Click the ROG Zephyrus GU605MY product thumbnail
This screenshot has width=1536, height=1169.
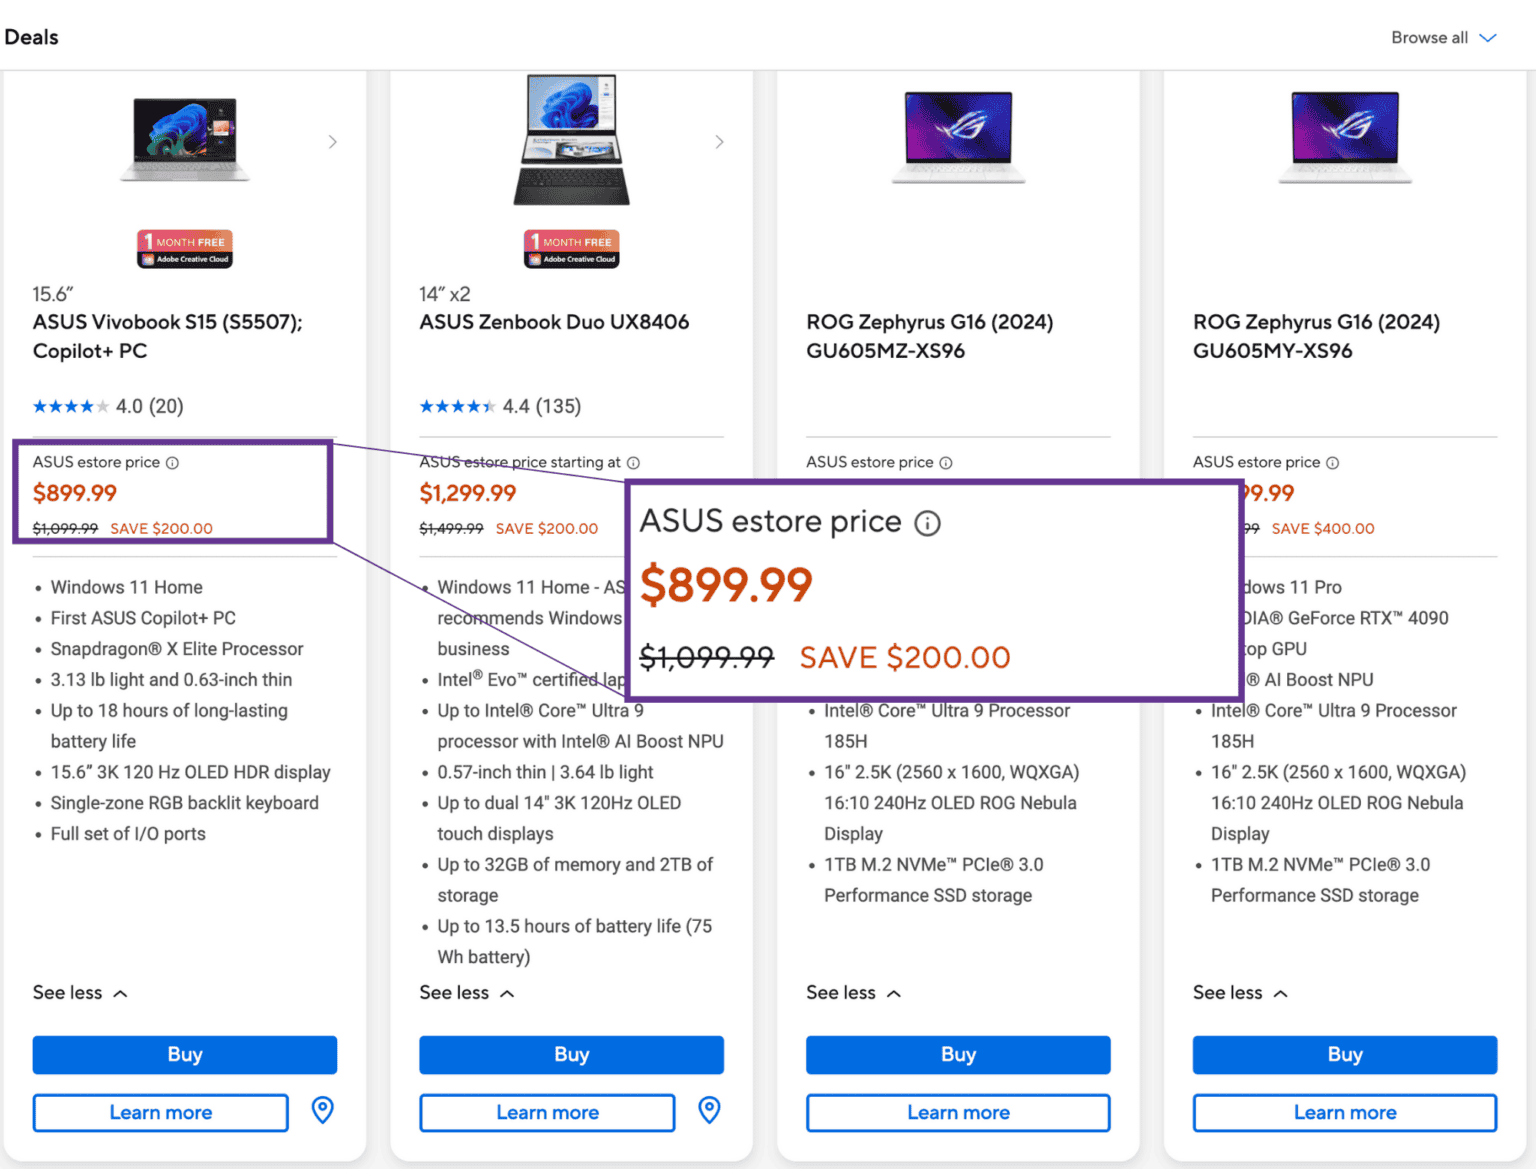(x=1344, y=138)
